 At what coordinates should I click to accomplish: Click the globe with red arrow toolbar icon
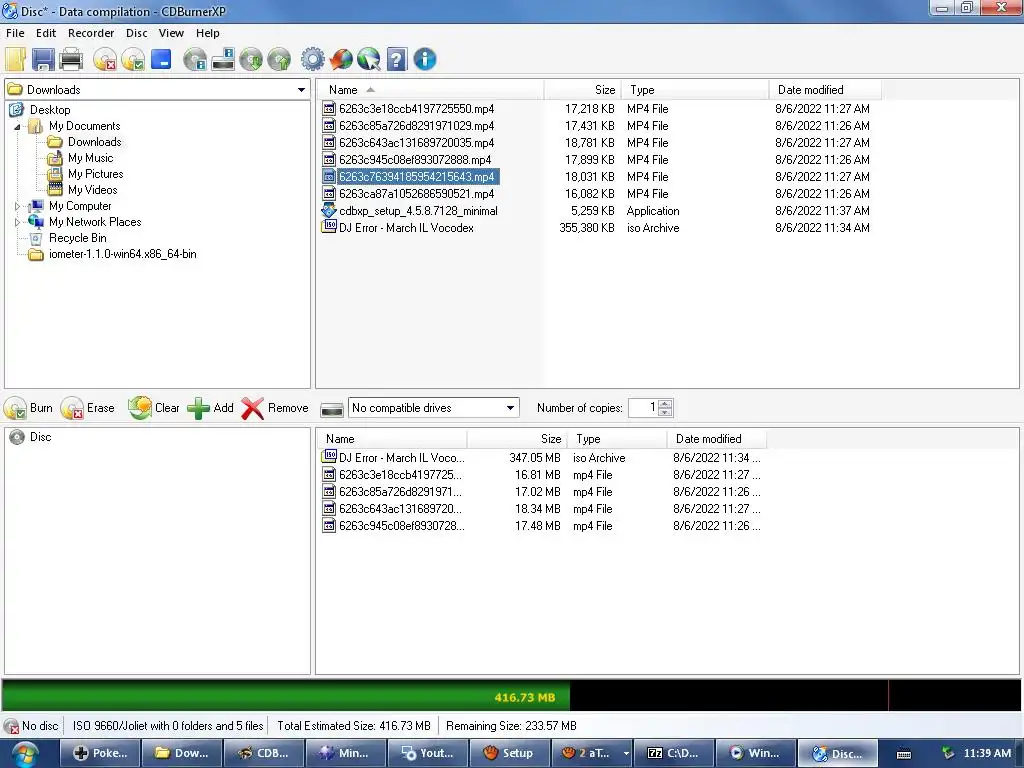click(x=341, y=59)
